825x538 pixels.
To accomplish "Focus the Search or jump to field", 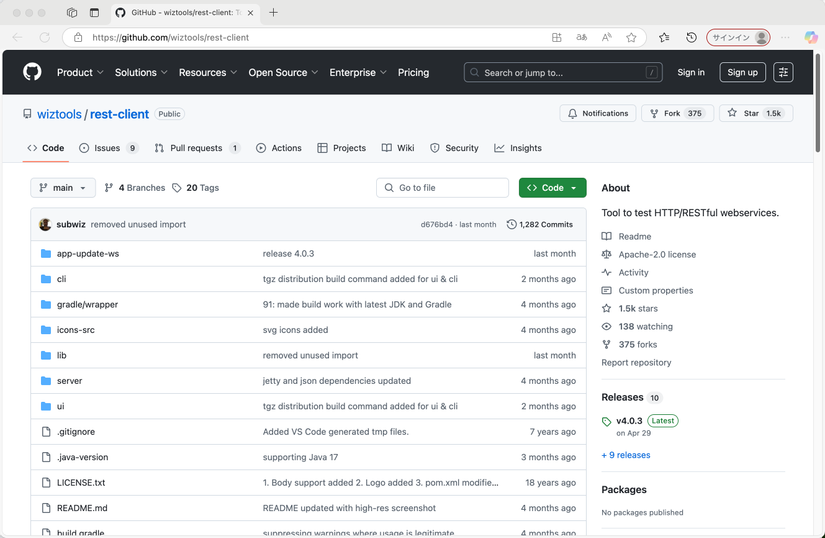I will click(x=563, y=73).
